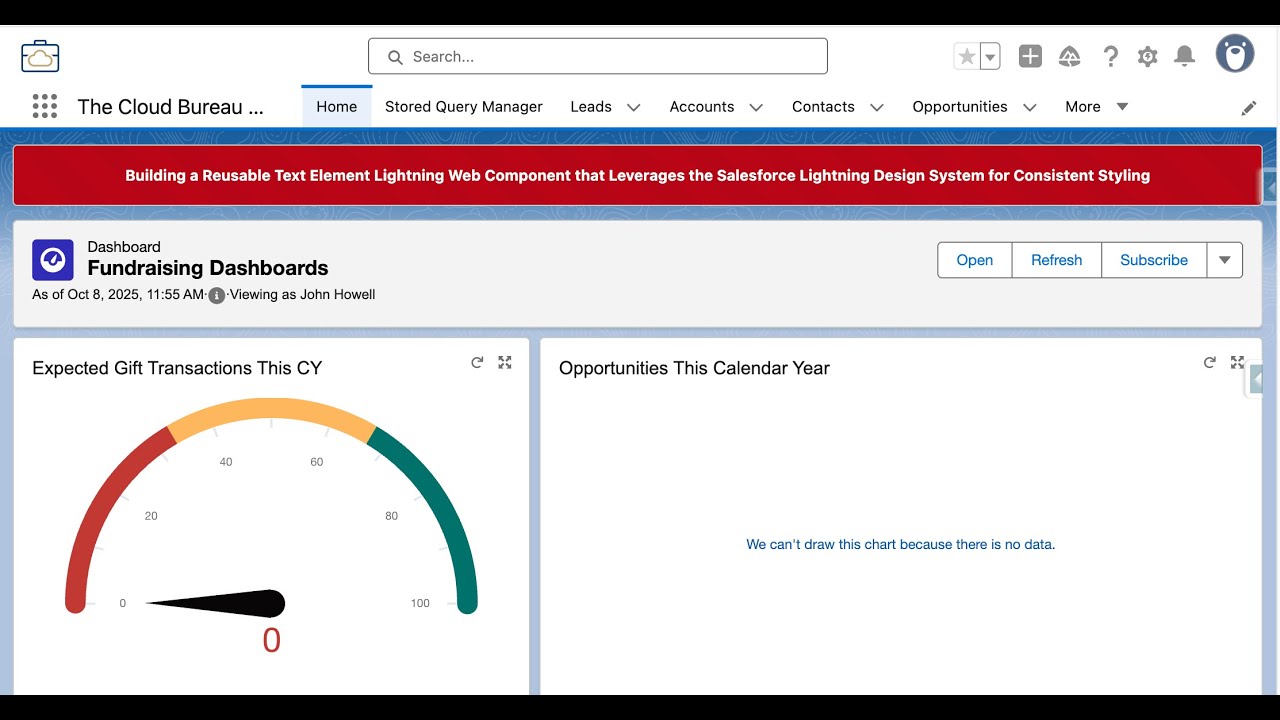Expand the Expected Gift Transactions chart
1280x720 pixels.
(505, 363)
